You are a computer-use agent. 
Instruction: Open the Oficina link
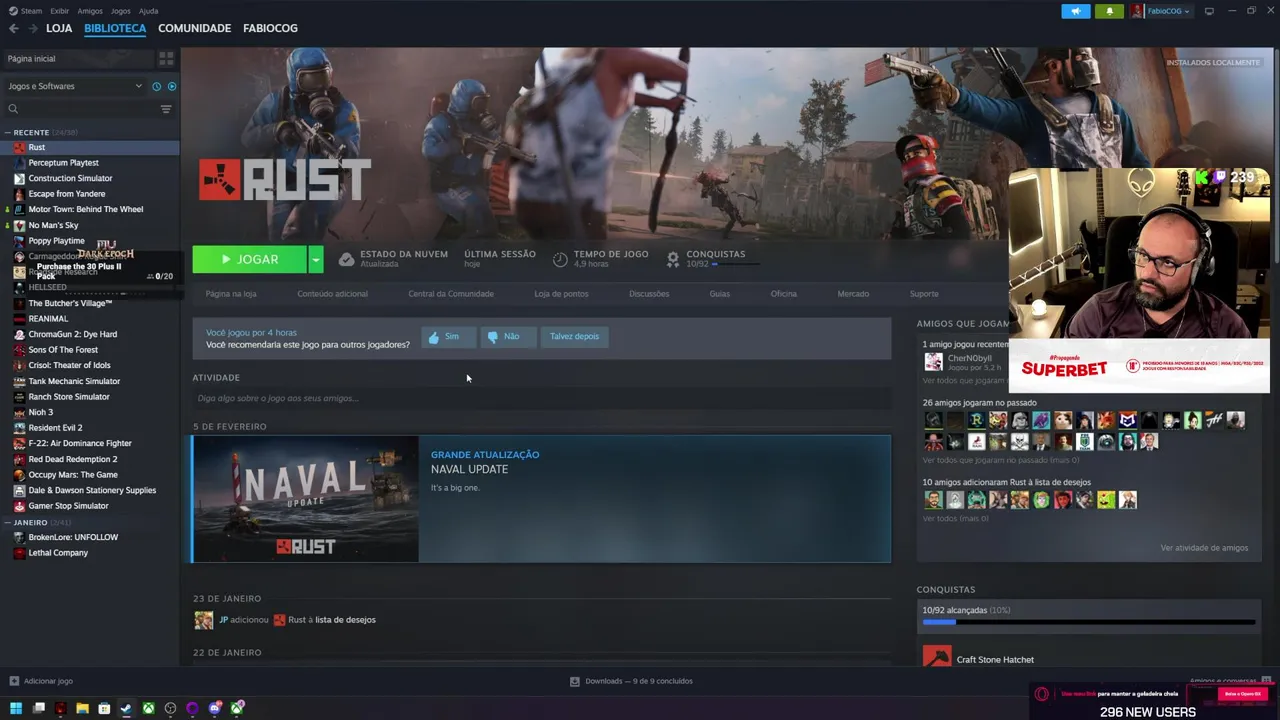click(784, 294)
